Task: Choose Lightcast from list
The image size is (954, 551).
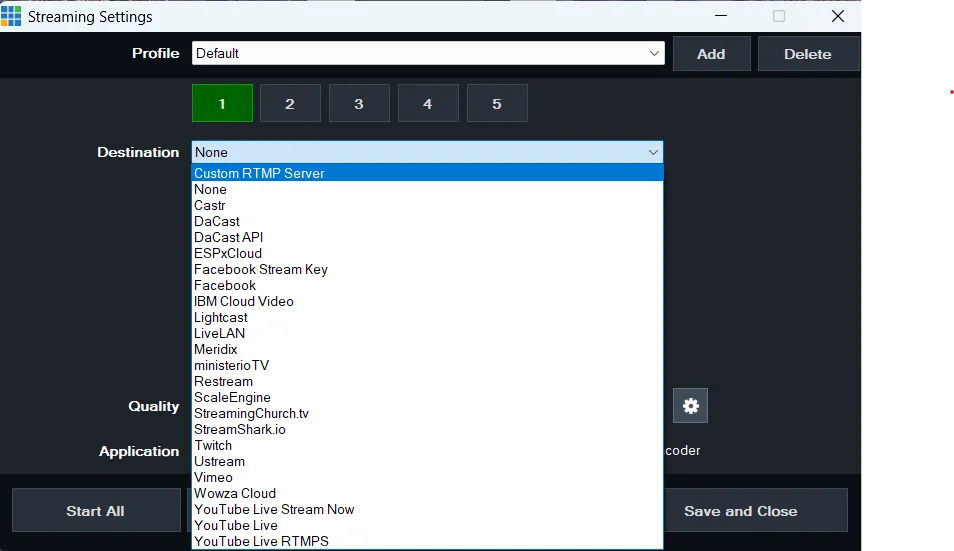Action: 427,317
